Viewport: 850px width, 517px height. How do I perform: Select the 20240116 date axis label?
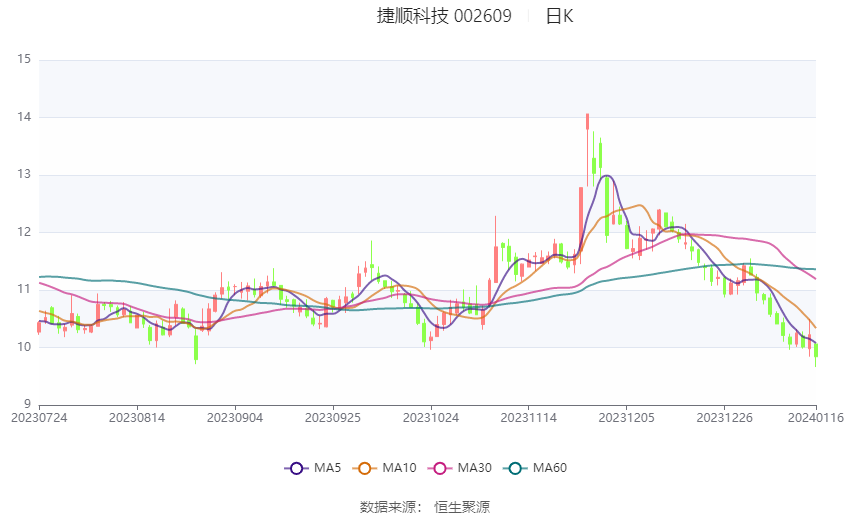coord(816,418)
